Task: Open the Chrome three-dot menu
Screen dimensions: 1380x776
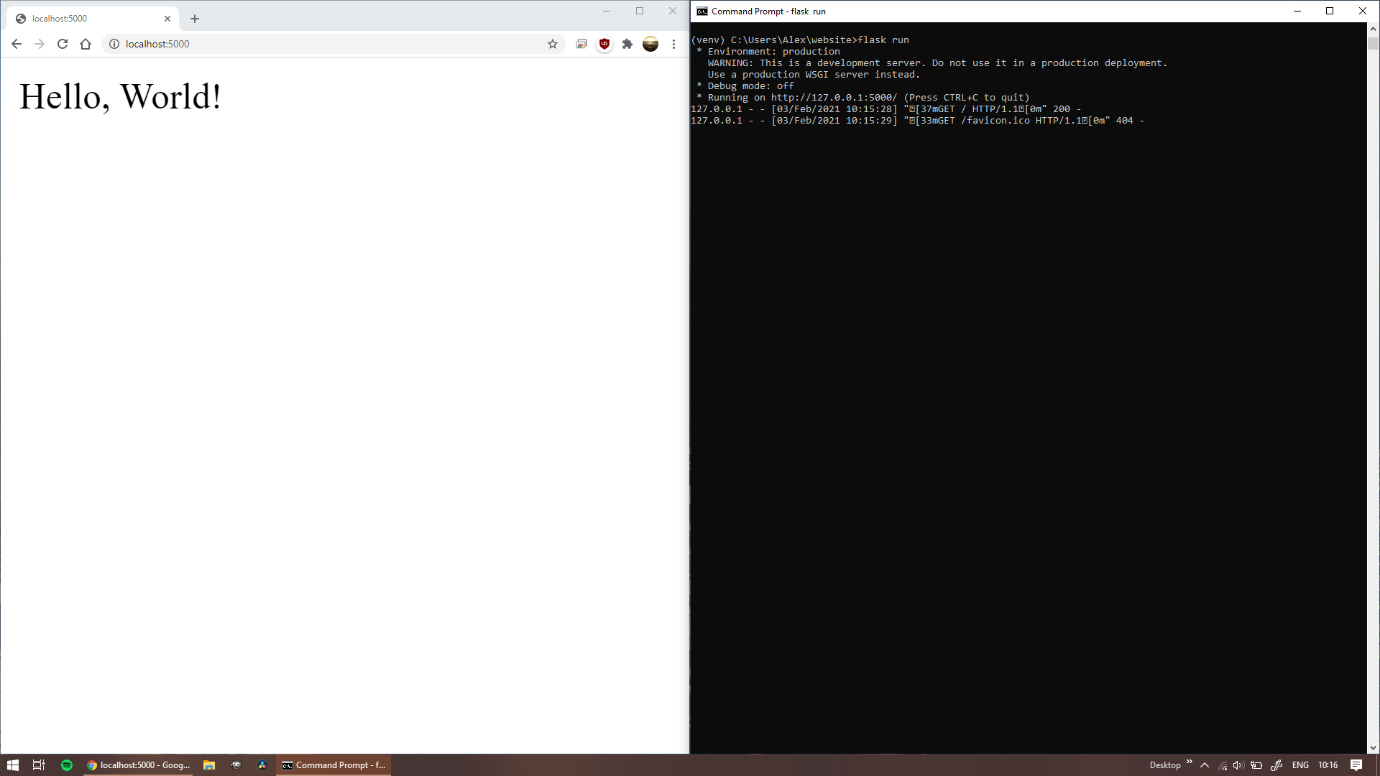Action: point(674,44)
